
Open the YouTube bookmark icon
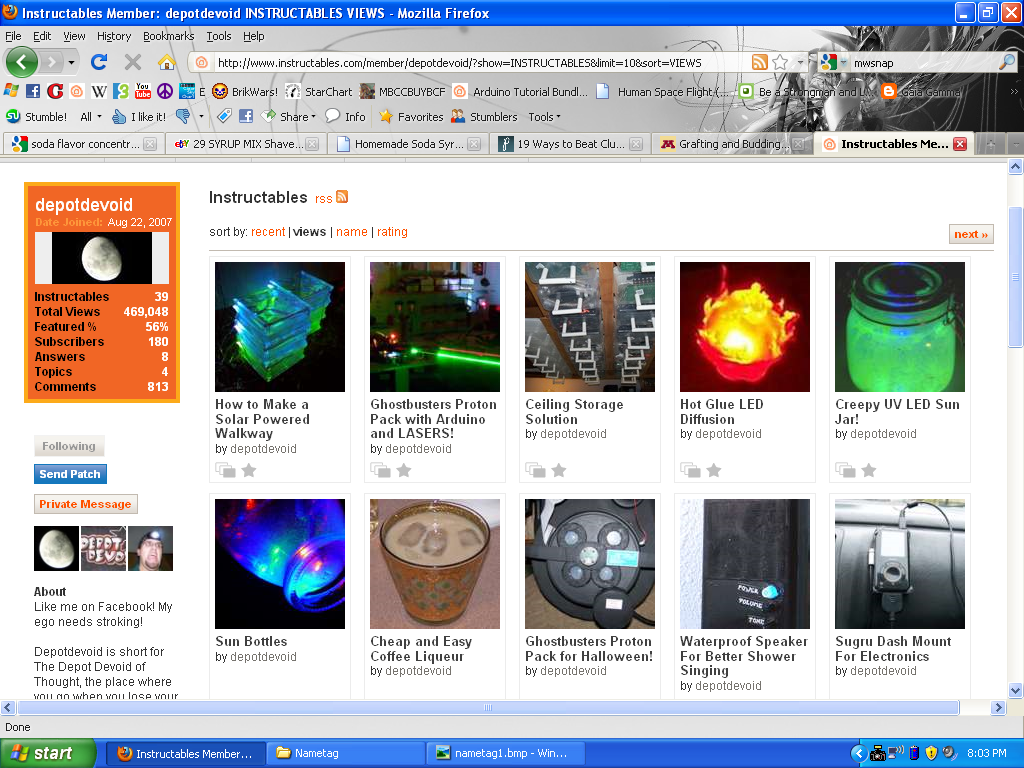[x=142, y=91]
